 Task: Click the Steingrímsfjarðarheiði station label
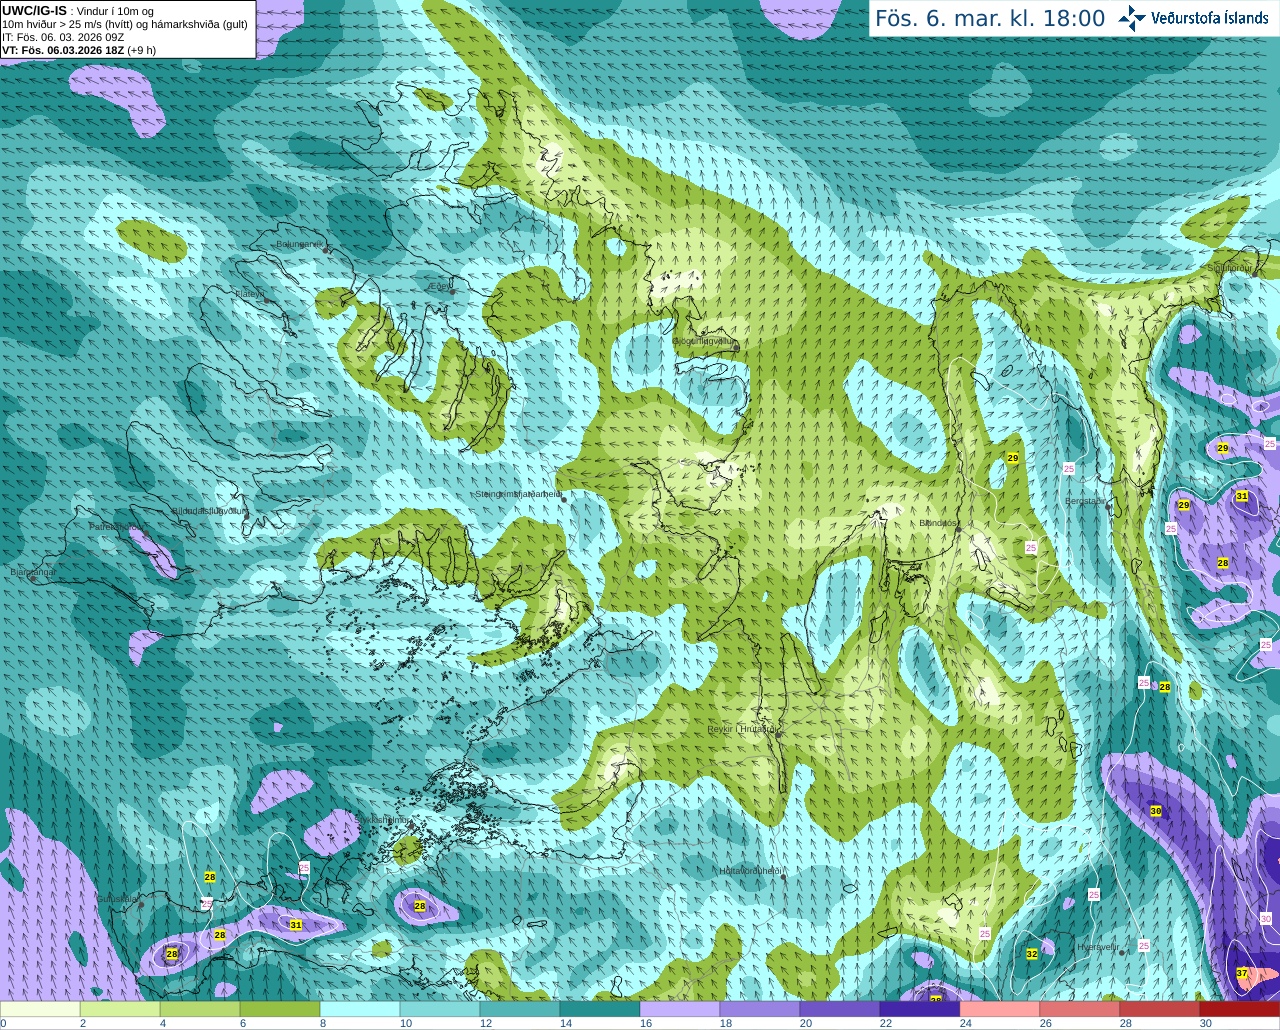point(517,494)
